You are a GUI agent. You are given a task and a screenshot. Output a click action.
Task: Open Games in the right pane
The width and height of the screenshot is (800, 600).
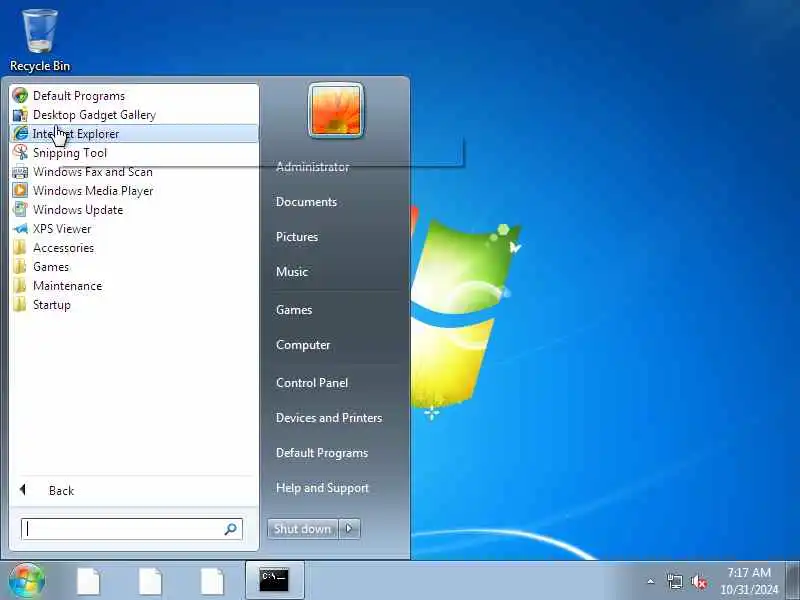[x=294, y=310]
